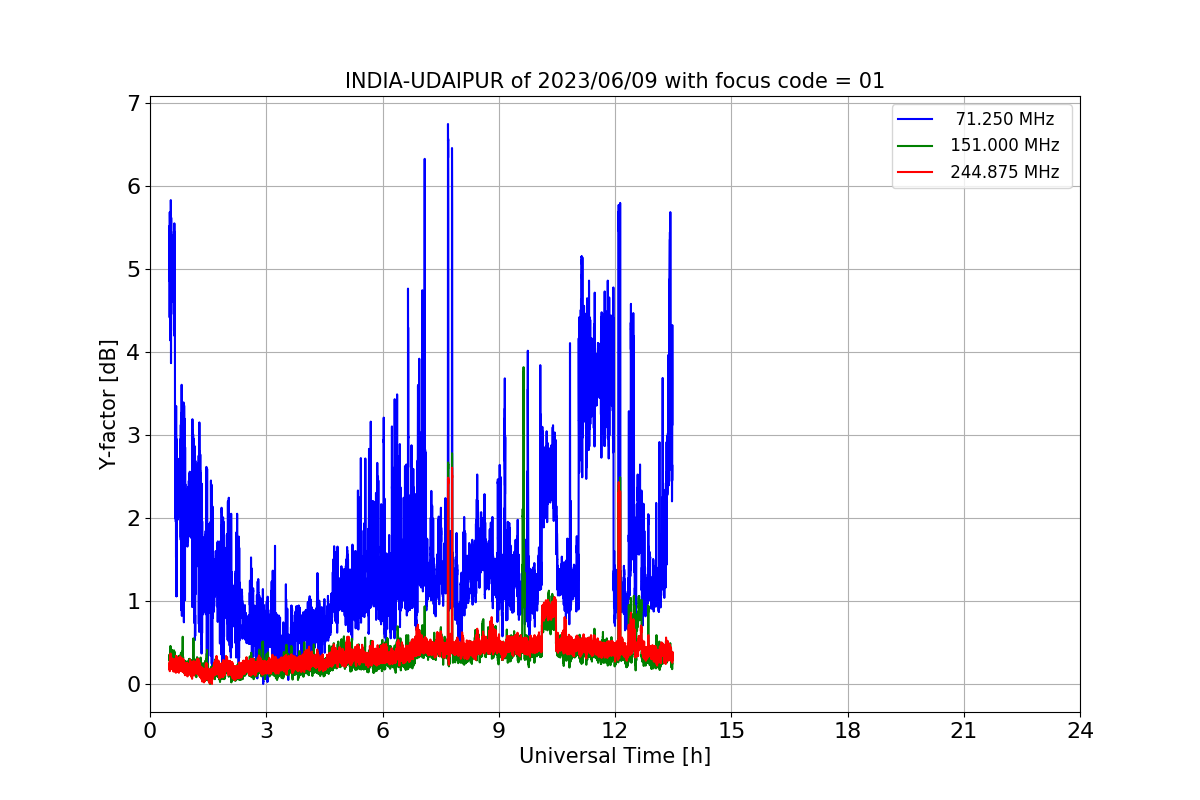The width and height of the screenshot is (1200, 800).
Task: Click x-axis tick label 24
Action: [1080, 731]
